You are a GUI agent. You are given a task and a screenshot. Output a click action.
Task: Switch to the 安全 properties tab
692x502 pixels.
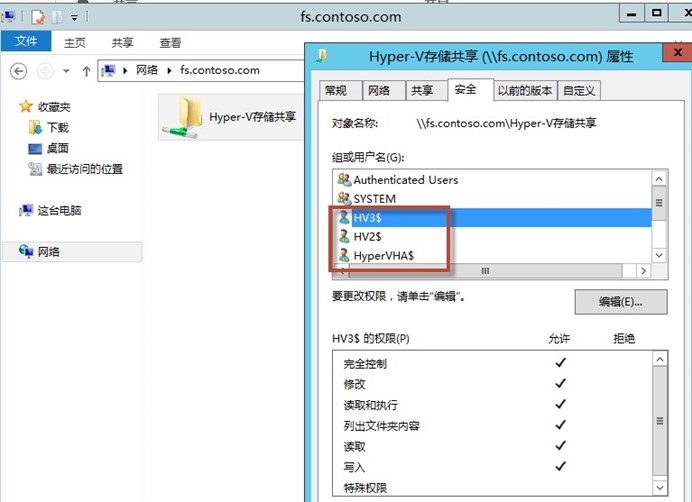[x=470, y=90]
